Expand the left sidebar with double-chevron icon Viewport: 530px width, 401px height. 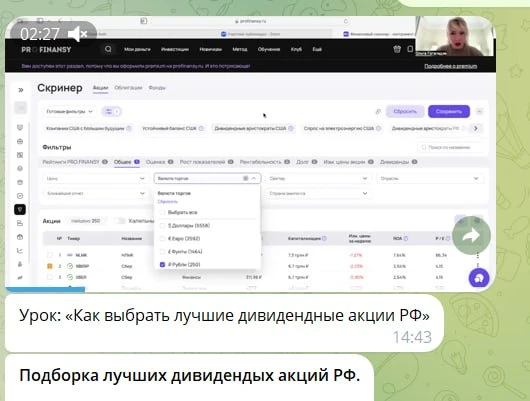point(21,90)
